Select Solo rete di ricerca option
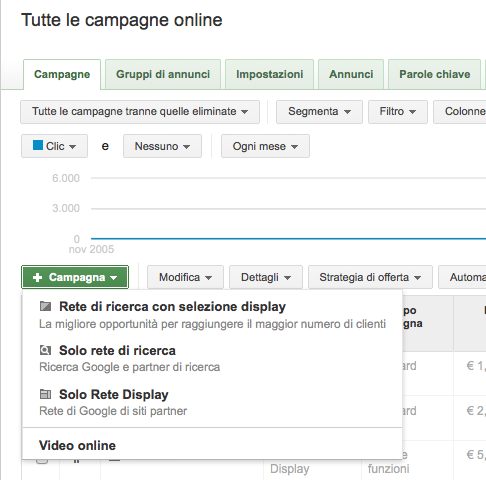486x480 pixels. tap(212, 359)
